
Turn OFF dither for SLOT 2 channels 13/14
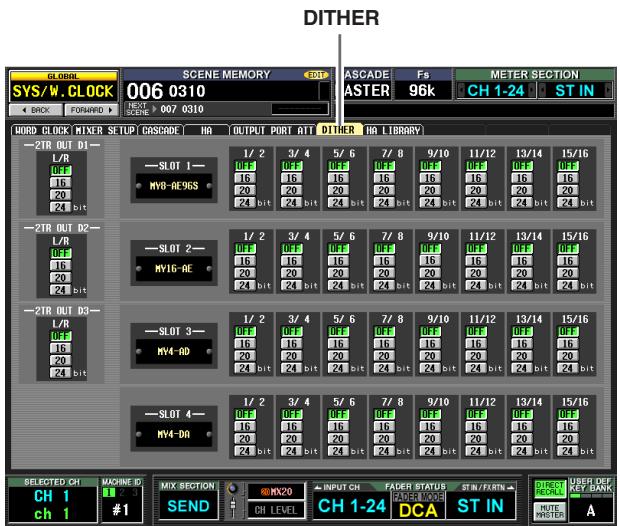[522, 249]
